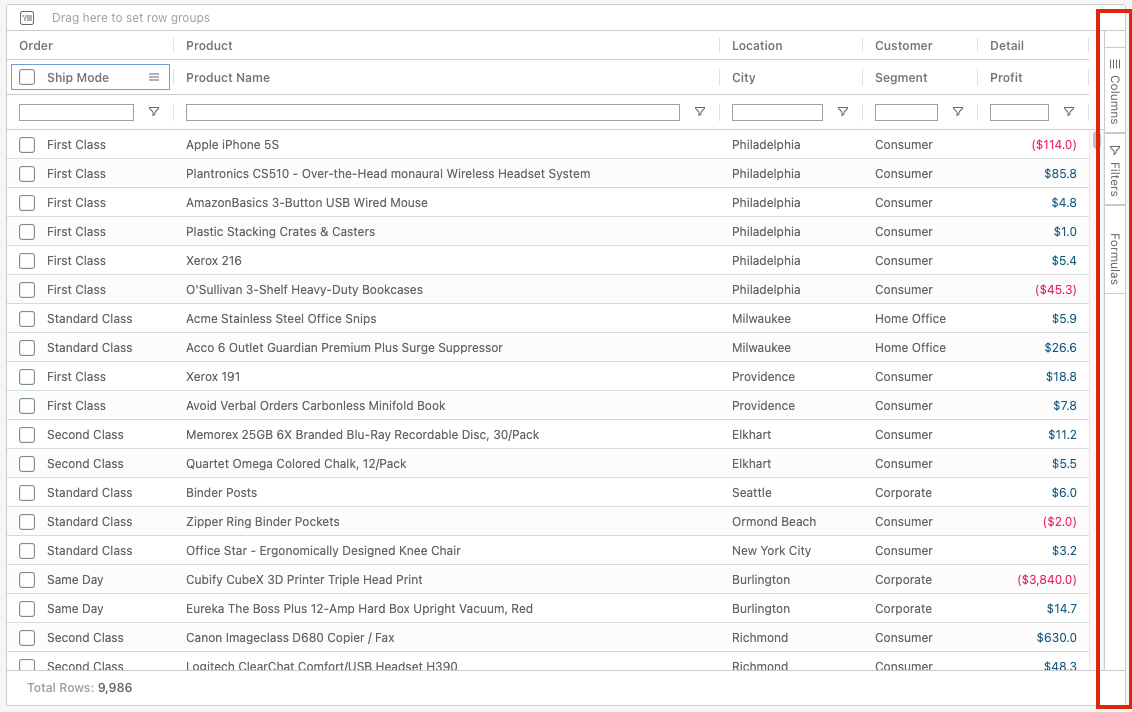1132x712 pixels.
Task: Sort by the Product Name column header
Action: tap(228, 77)
